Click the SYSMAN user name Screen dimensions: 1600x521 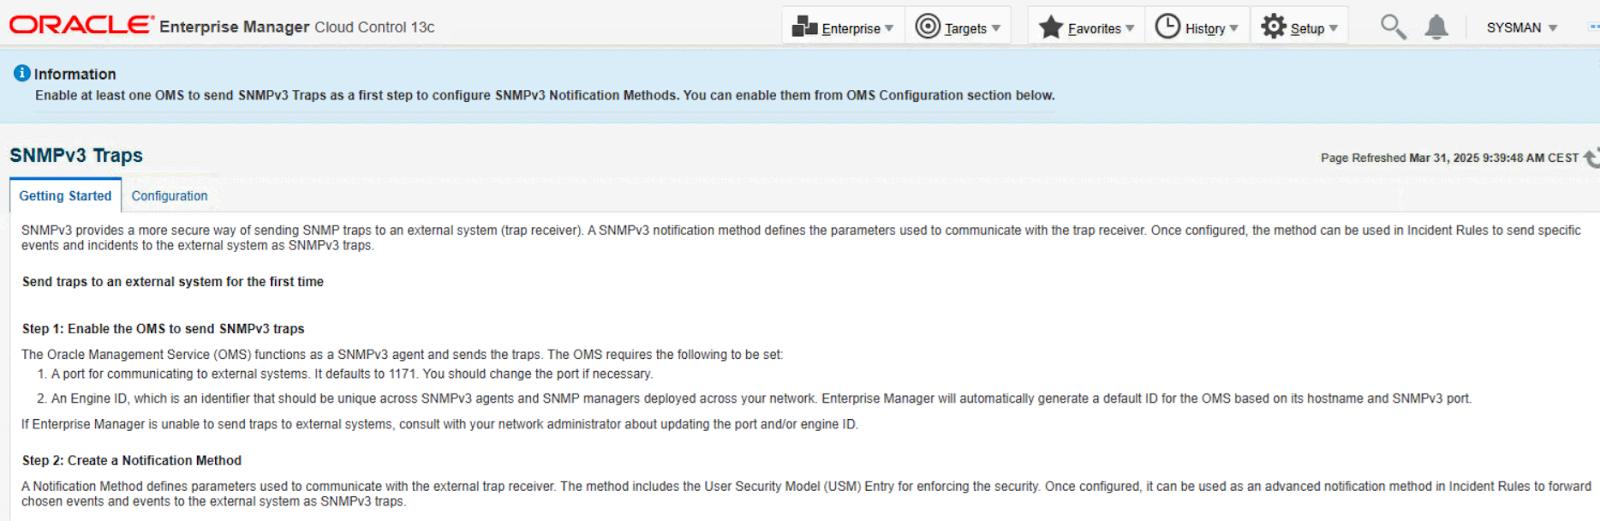tap(1513, 28)
